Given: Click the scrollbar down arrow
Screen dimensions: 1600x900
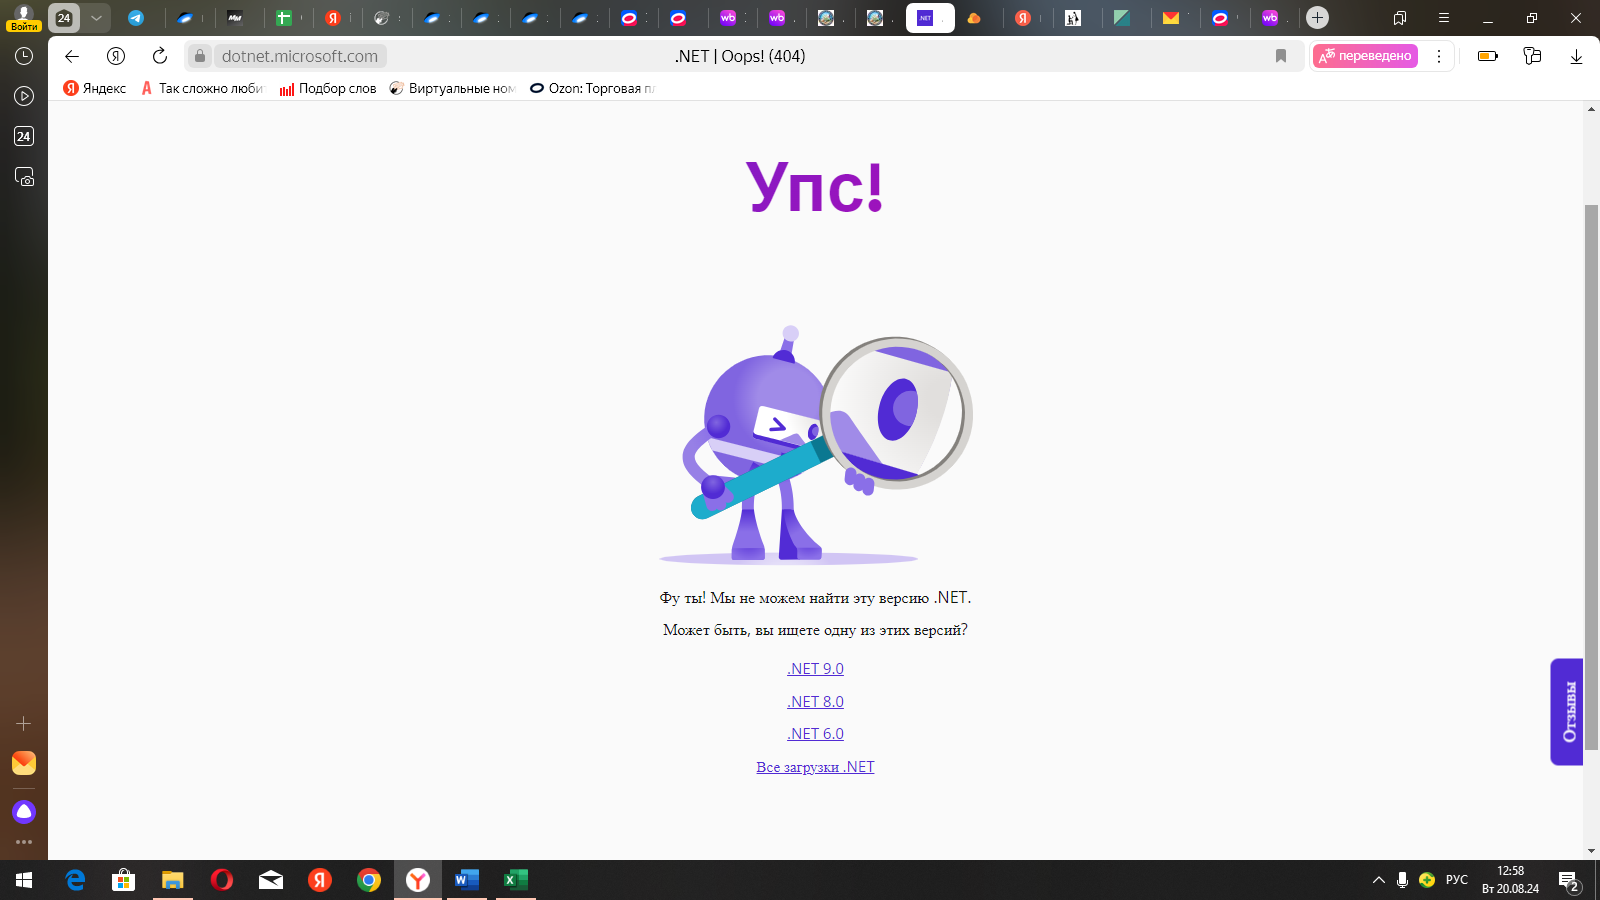Looking at the screenshot, I should (x=1592, y=852).
